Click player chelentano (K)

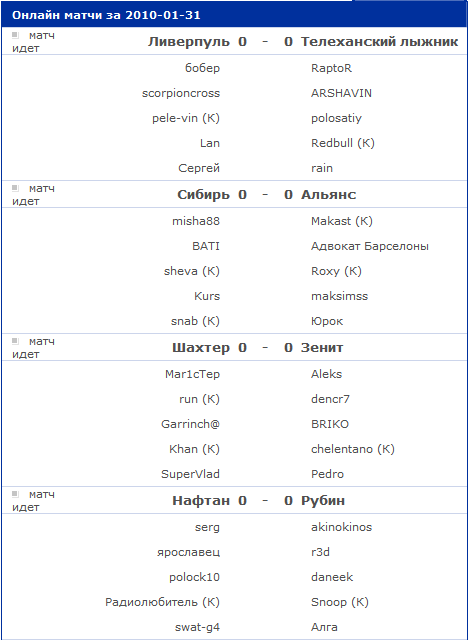[352, 449]
